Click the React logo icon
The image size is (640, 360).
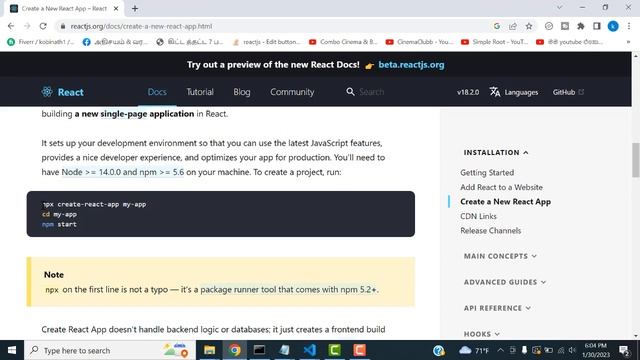coord(47,92)
